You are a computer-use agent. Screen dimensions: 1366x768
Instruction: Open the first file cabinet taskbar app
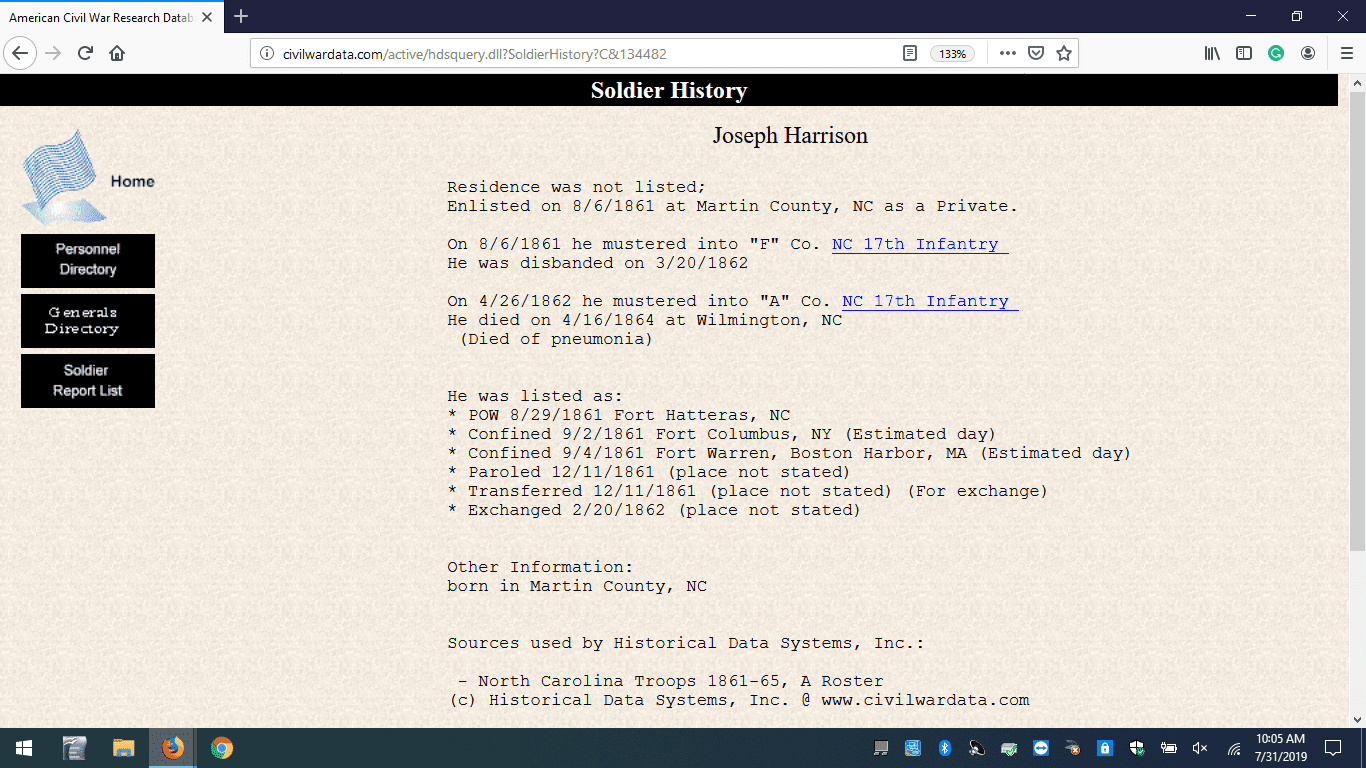(x=74, y=748)
